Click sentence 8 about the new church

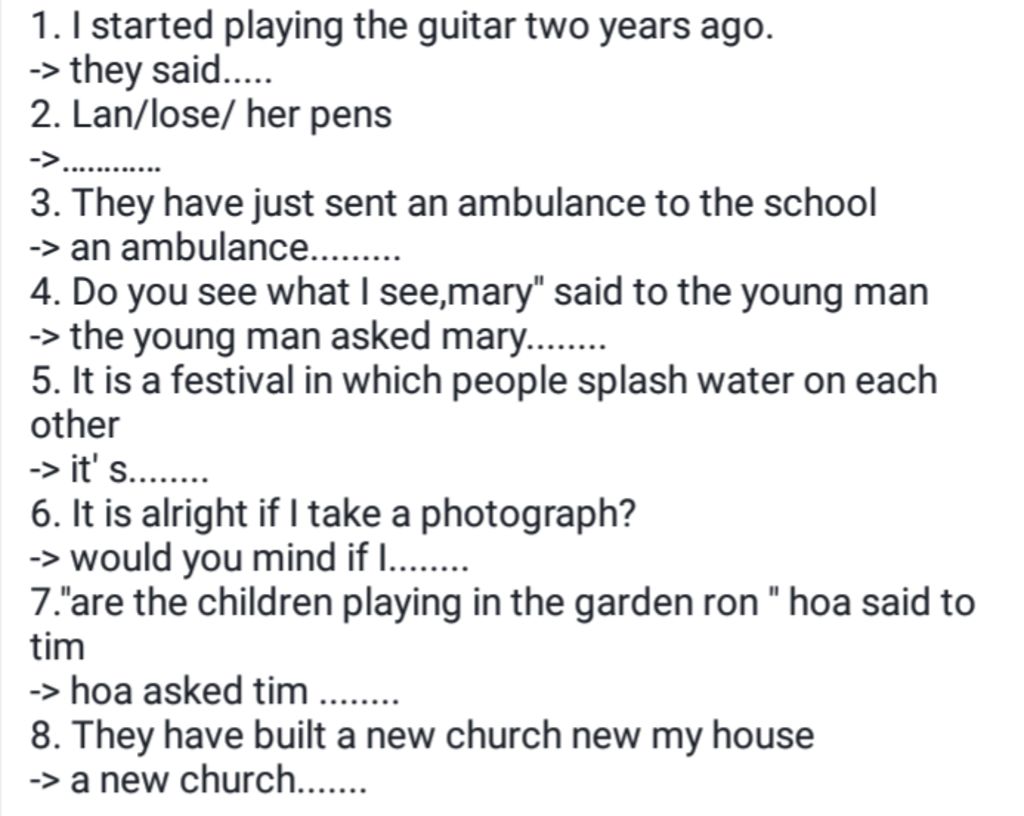[422, 735]
